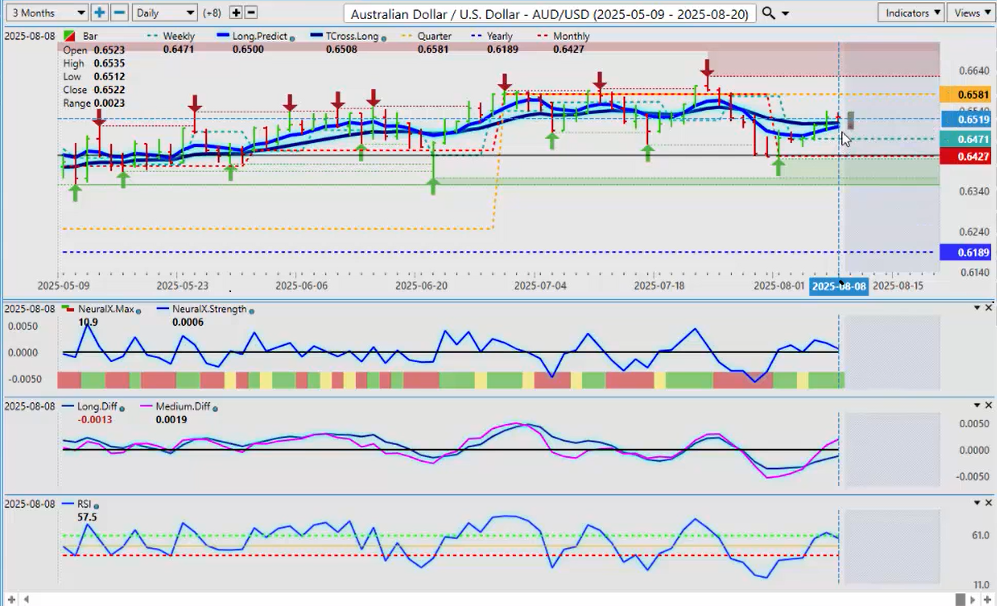The image size is (997, 606).
Task: Click the blue plus zoom-in time range button
Action: coord(99,13)
